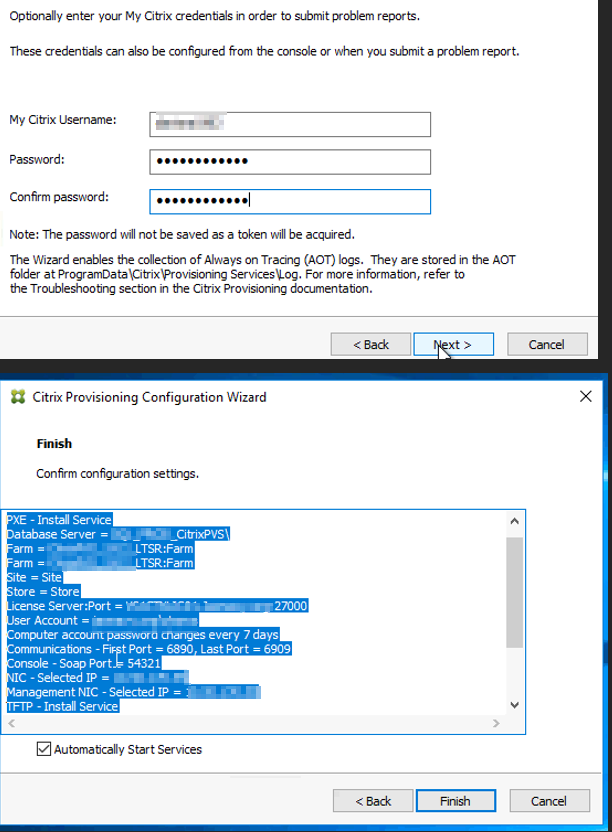The height and width of the screenshot is (832, 612).
Task: Select 'PXE - Install Service' line
Action: tap(59, 519)
